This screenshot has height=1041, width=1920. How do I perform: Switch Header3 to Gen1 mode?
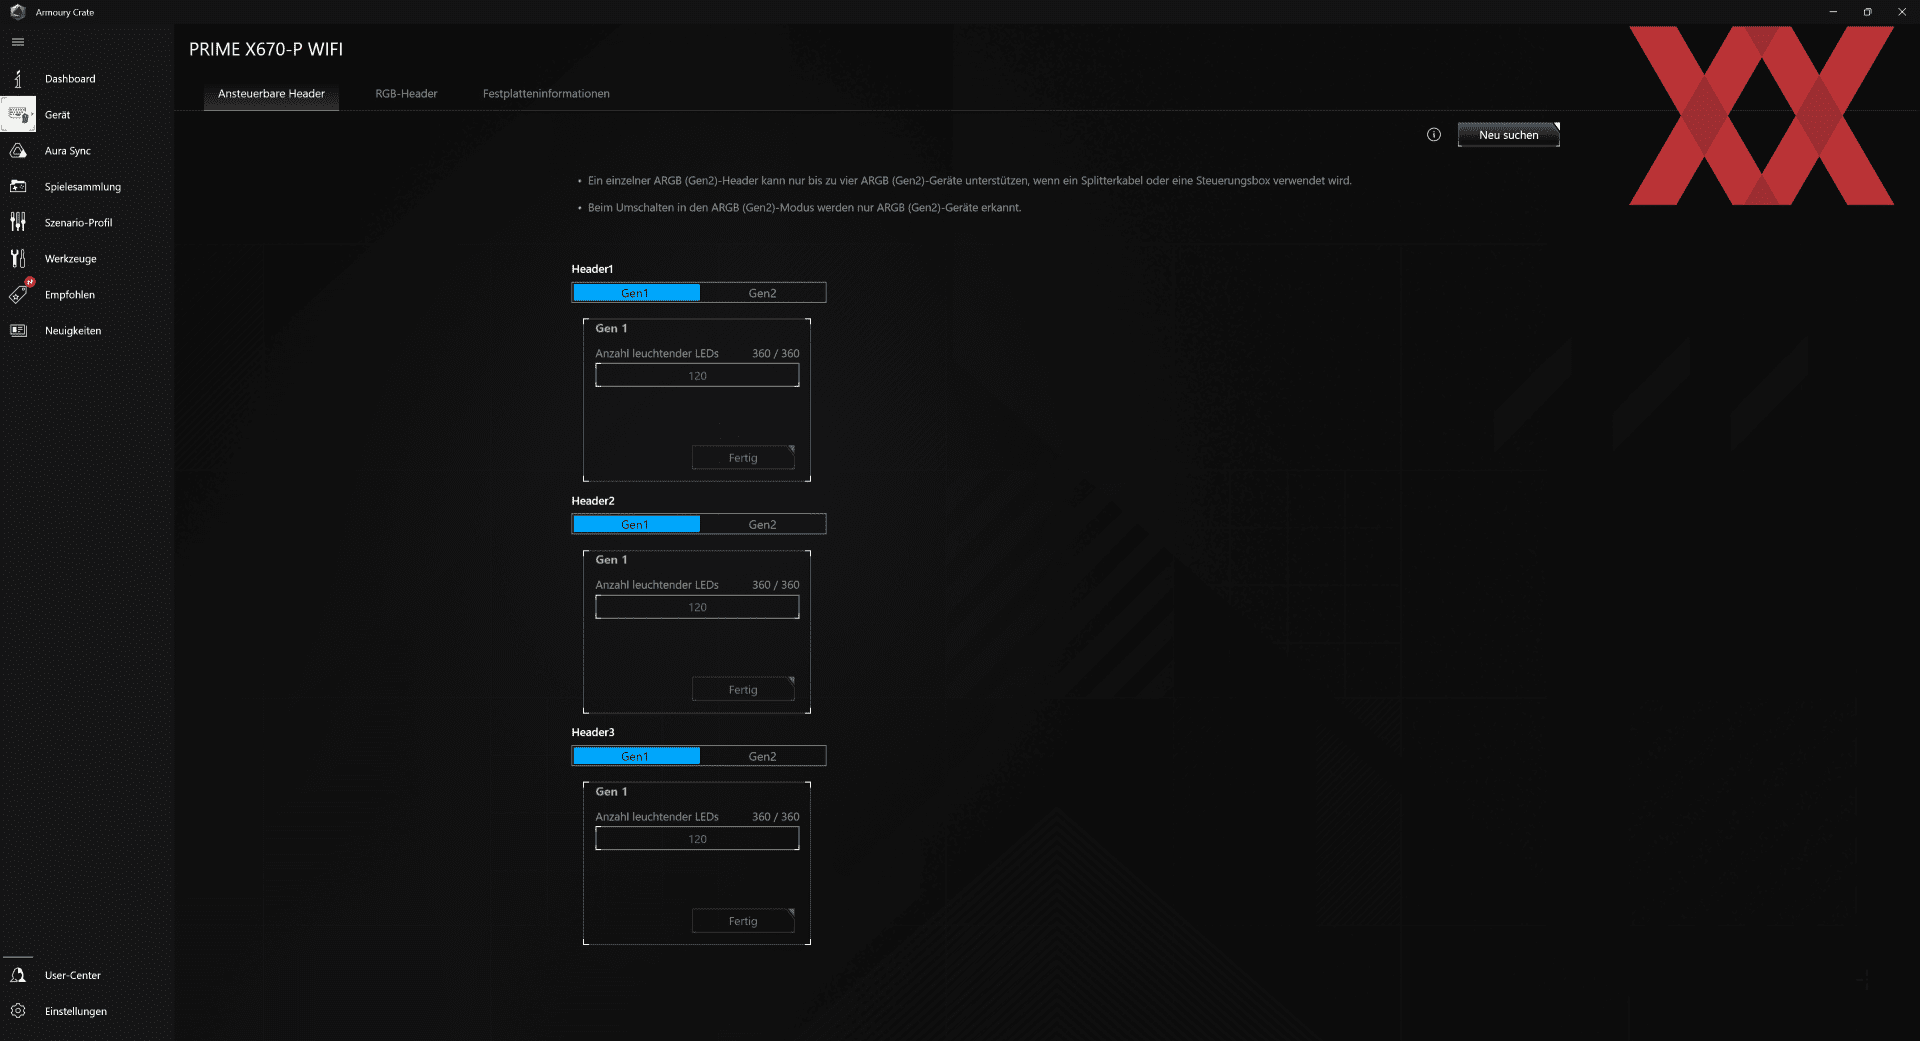tap(636, 757)
